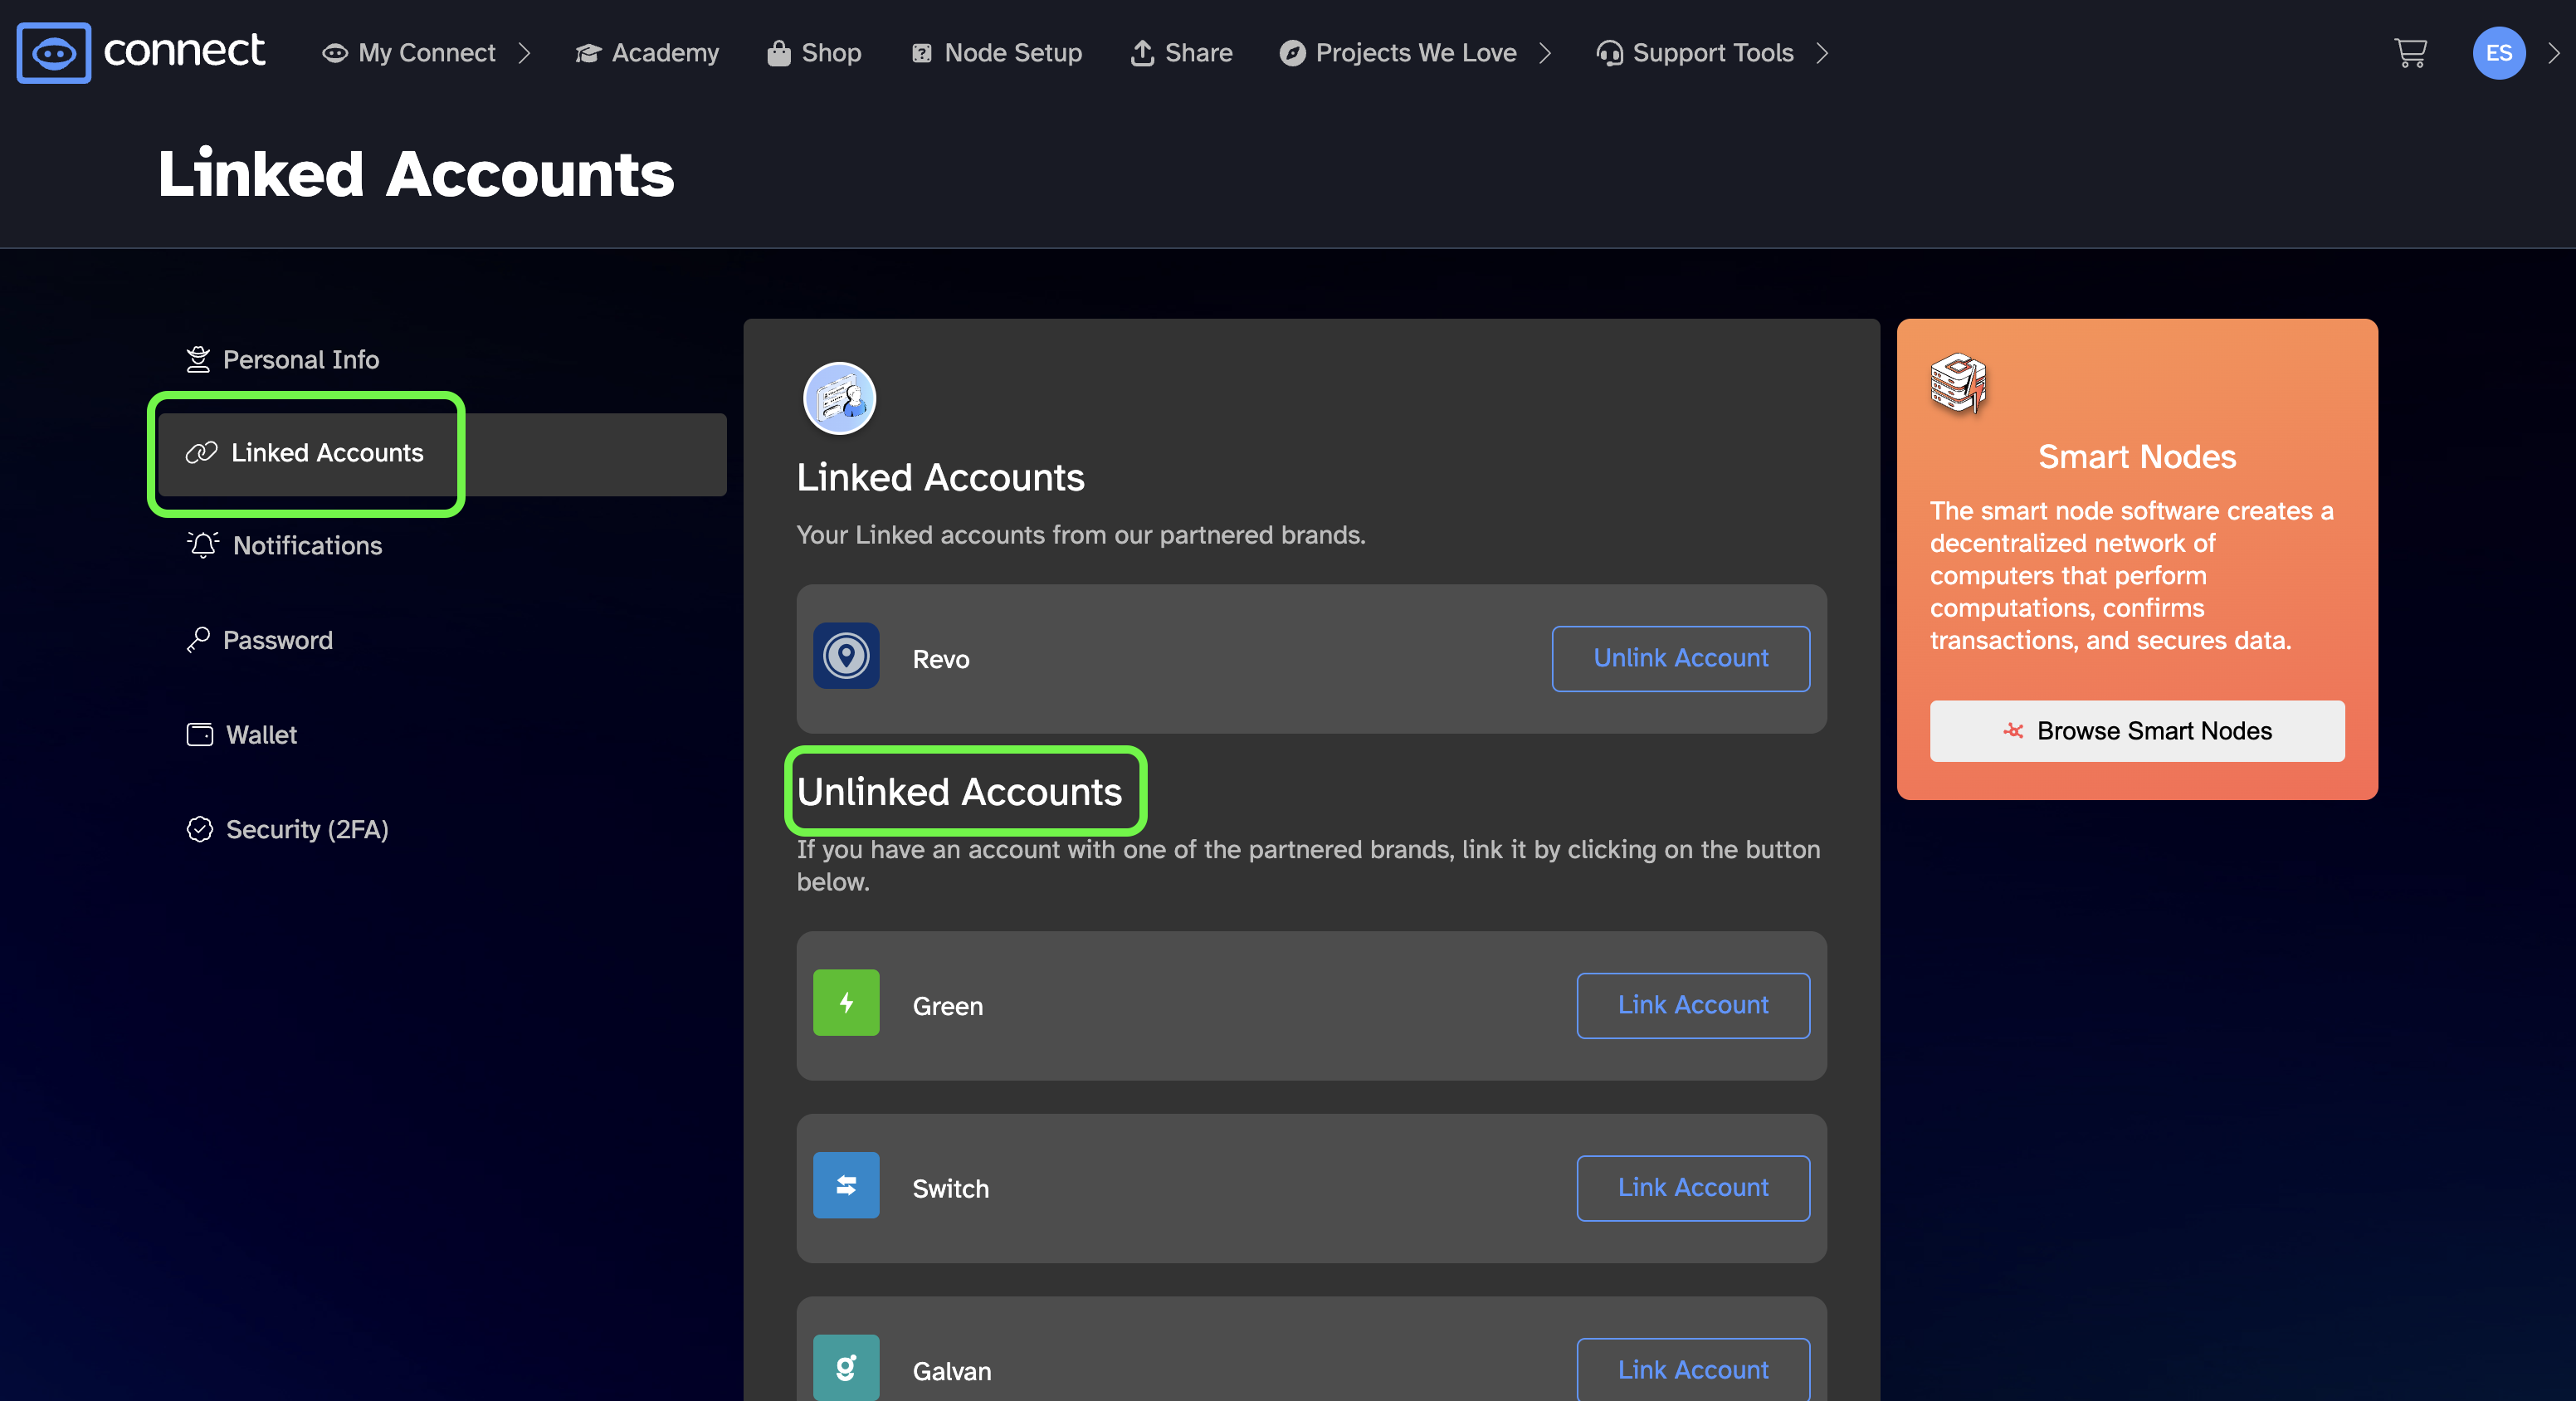The image size is (2576, 1401).
Task: Click the Academy graduation cap icon
Action: [588, 53]
